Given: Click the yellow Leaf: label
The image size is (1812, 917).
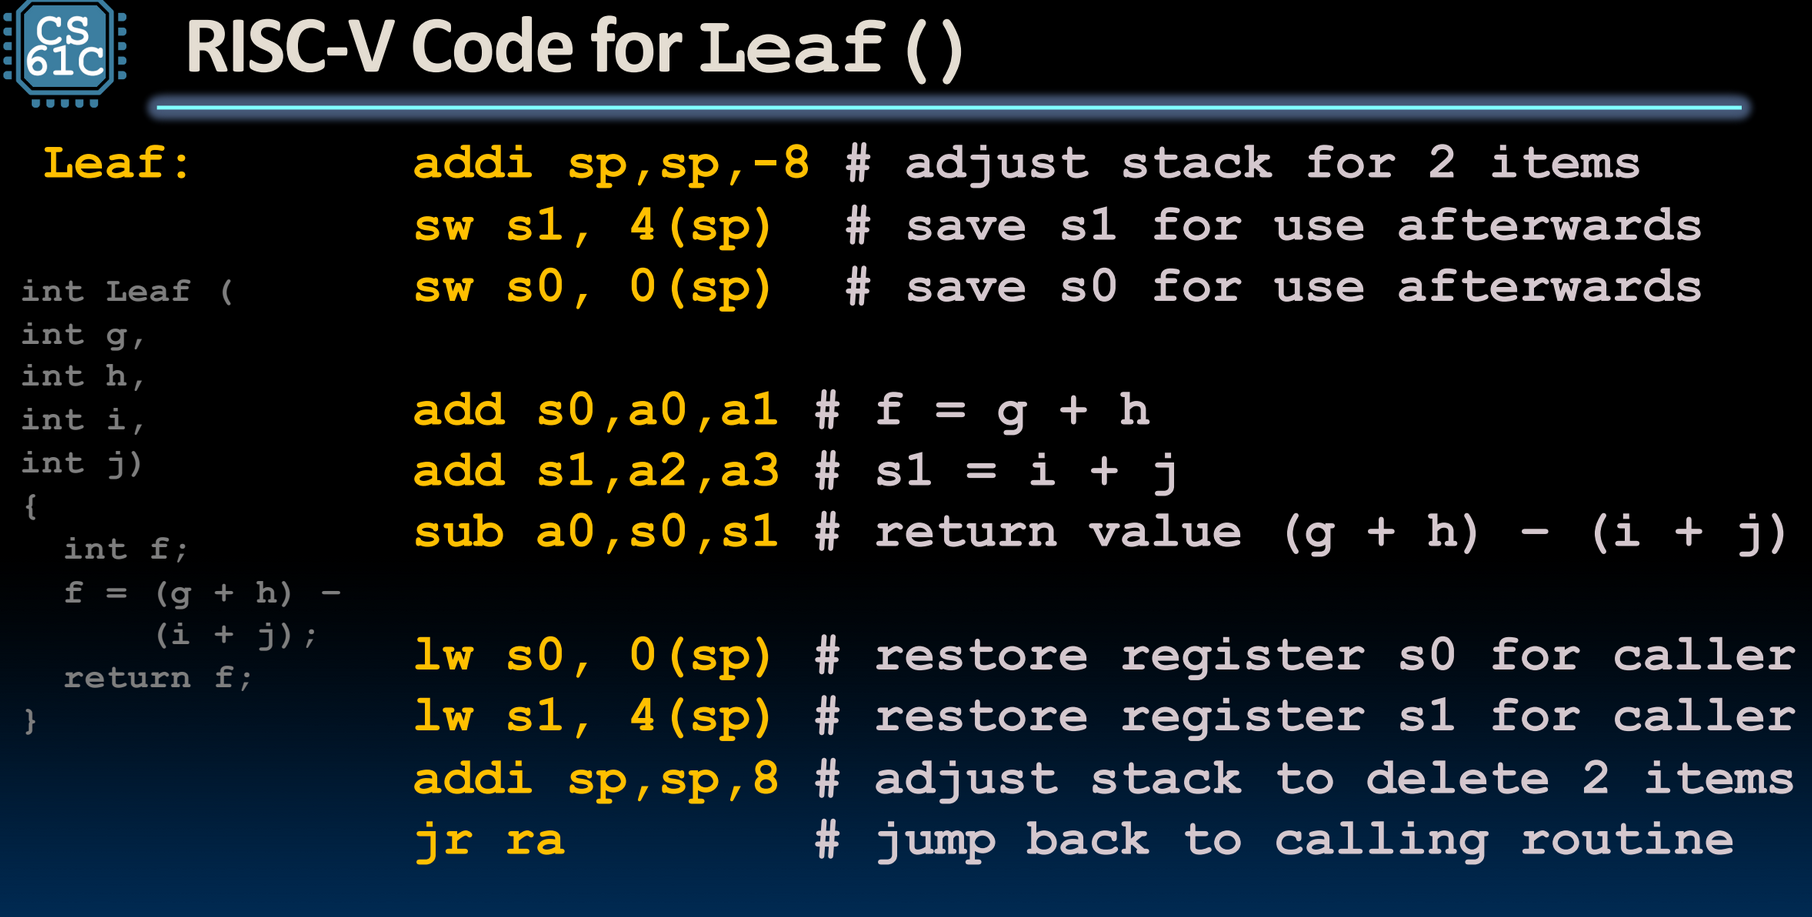Looking at the screenshot, I should click(117, 163).
